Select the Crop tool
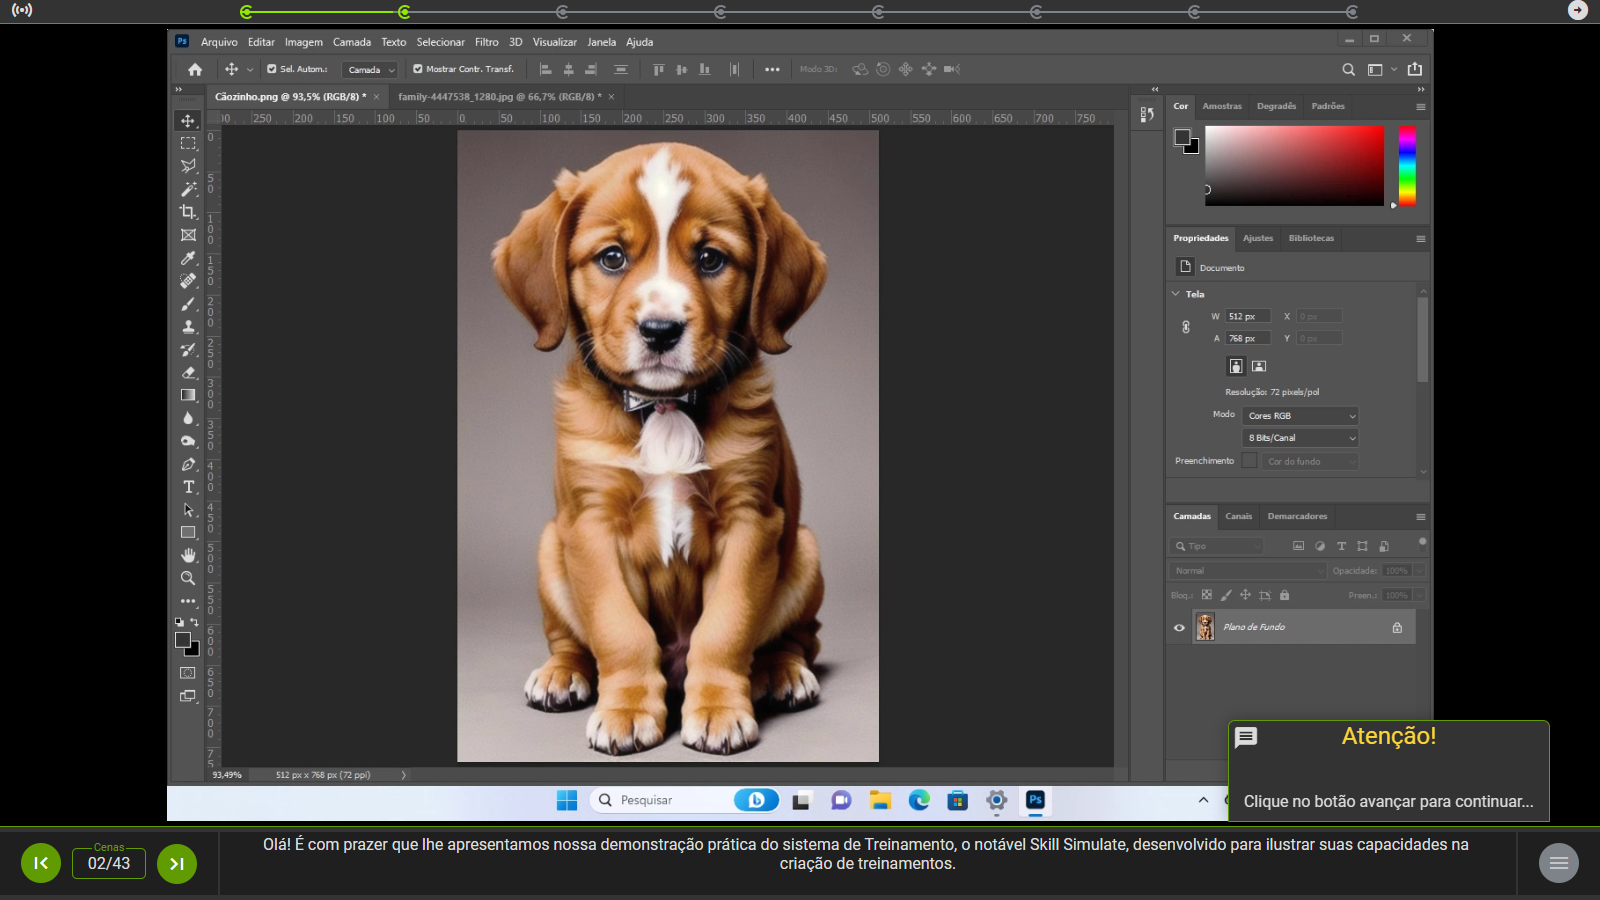 pos(188,212)
